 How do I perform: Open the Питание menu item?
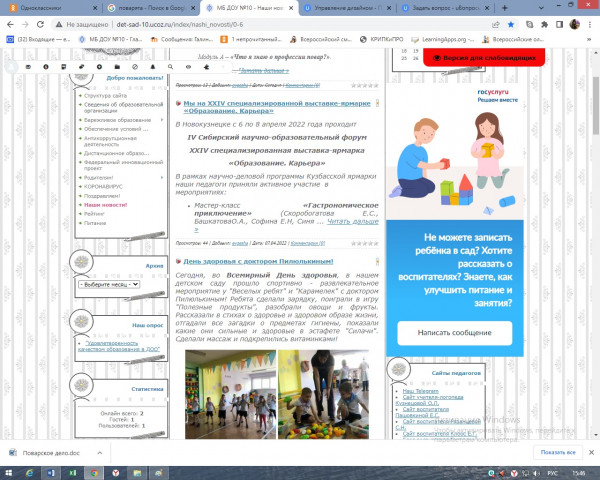[x=95, y=223]
